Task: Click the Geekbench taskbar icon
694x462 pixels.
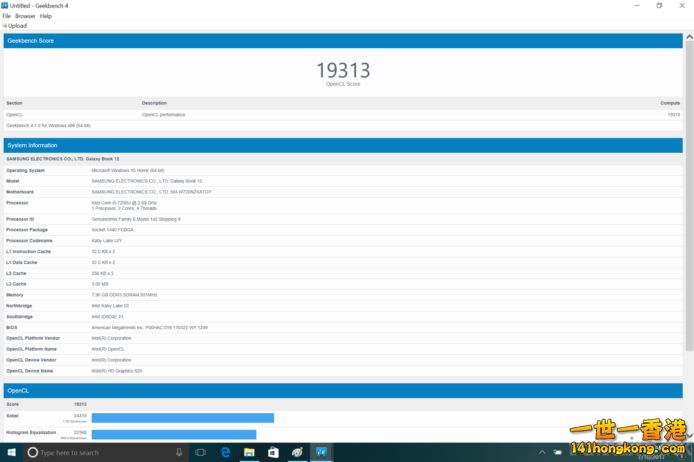Action: (x=321, y=452)
